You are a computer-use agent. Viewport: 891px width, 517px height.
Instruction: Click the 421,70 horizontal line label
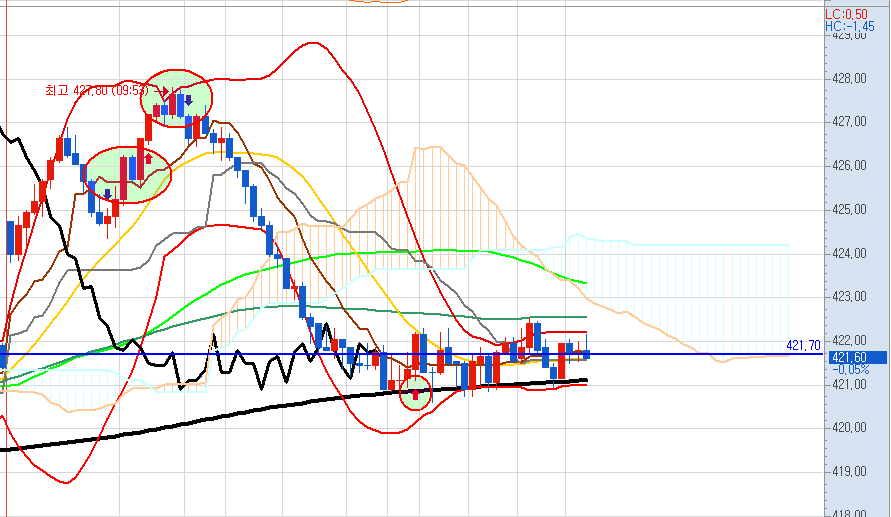coord(803,345)
